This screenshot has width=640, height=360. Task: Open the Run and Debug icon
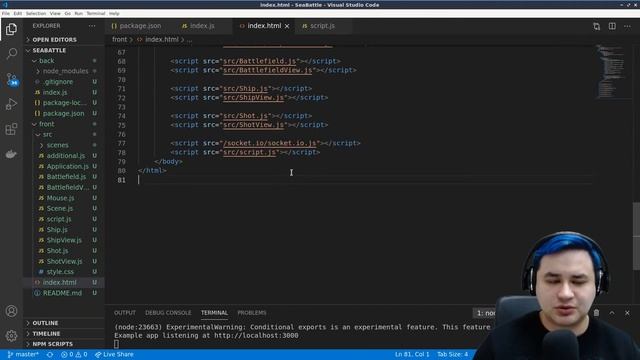(x=11, y=104)
